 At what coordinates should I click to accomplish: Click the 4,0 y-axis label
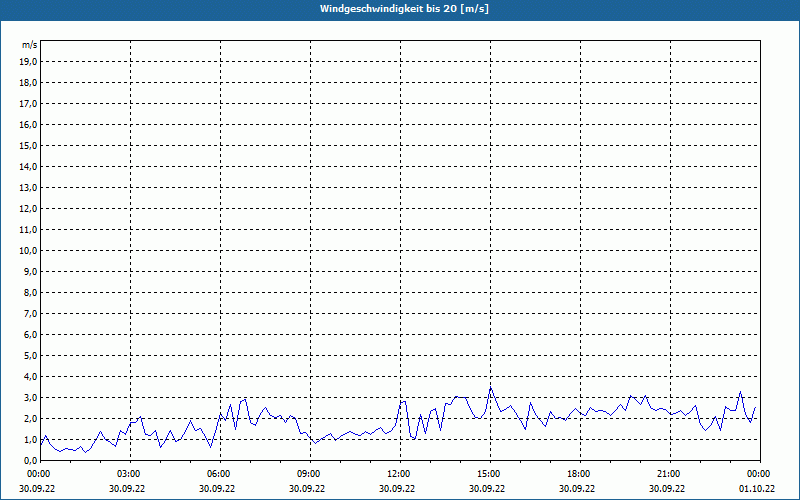coord(32,377)
